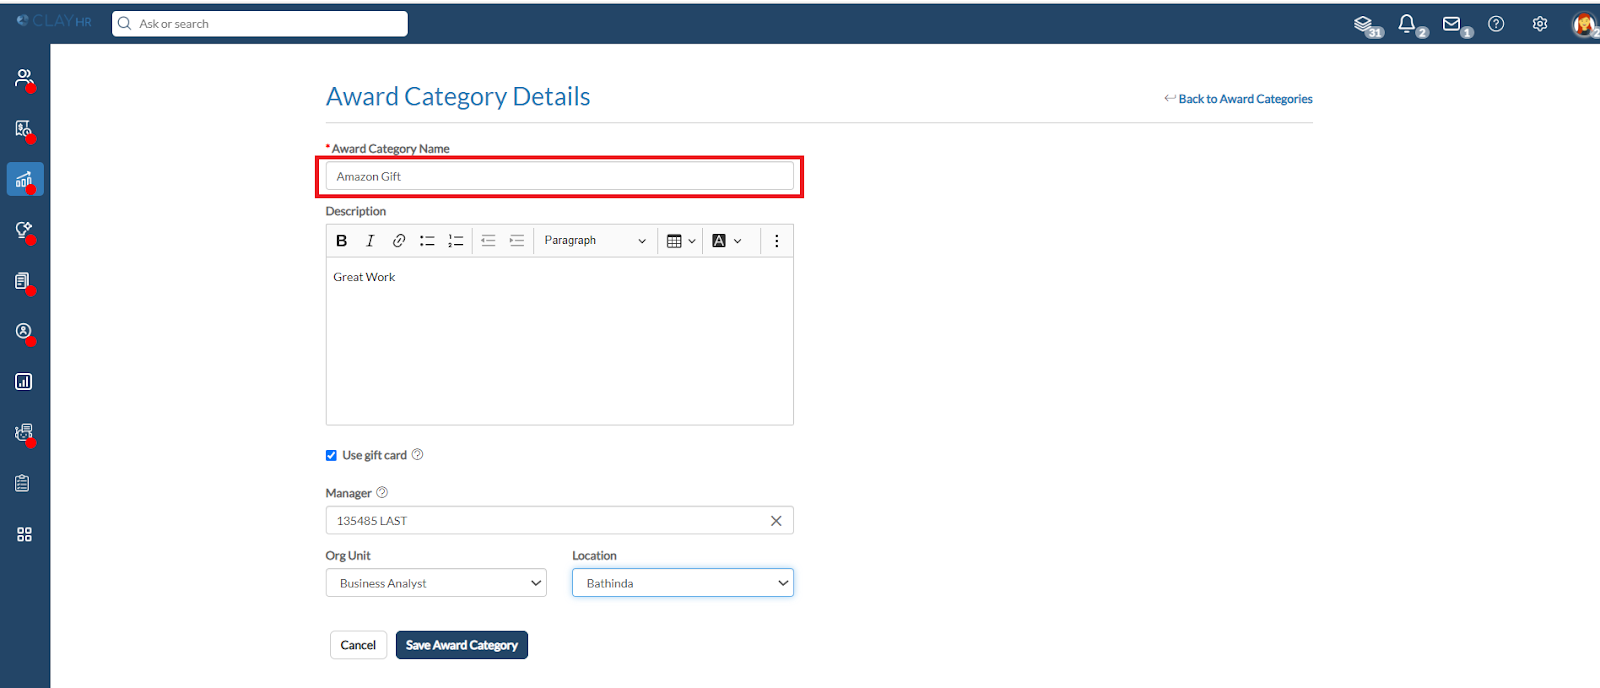Open the bar chart reports sidebar icon
Screen dimensions: 1600x688
pos(24,382)
